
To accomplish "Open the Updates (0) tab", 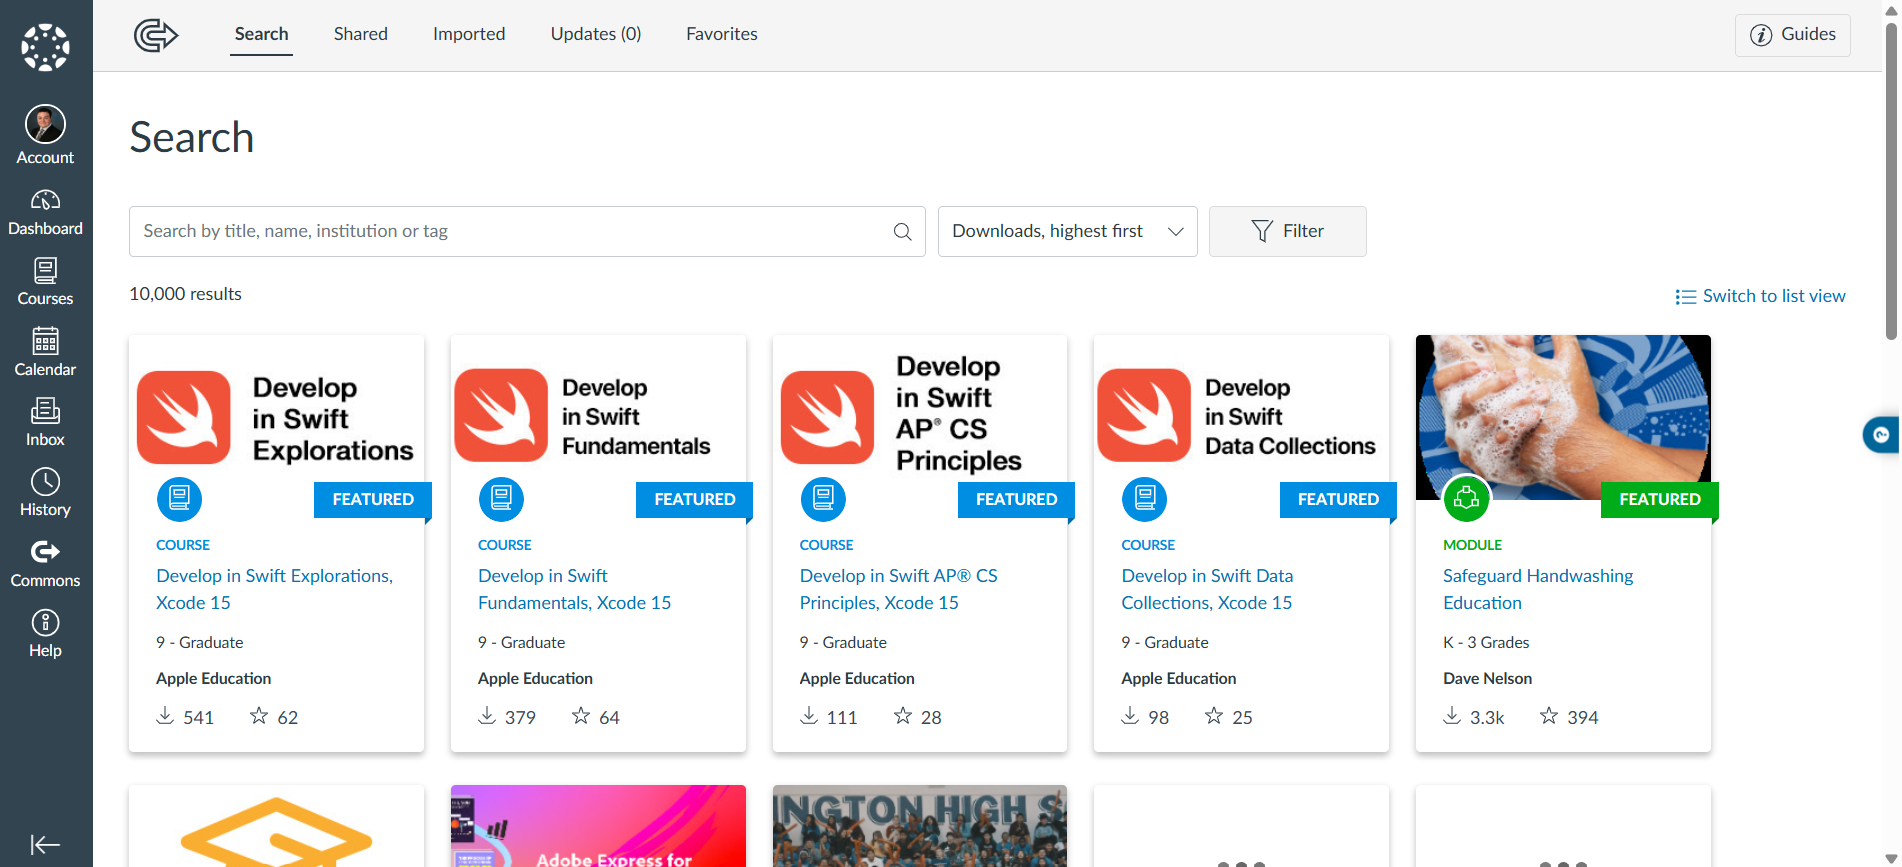I will click(x=596, y=34).
